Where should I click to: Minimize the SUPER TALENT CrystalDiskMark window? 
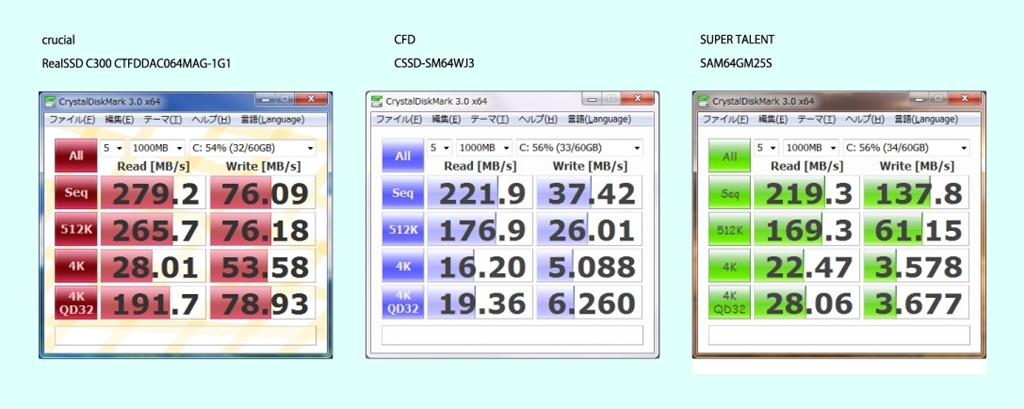click(918, 98)
